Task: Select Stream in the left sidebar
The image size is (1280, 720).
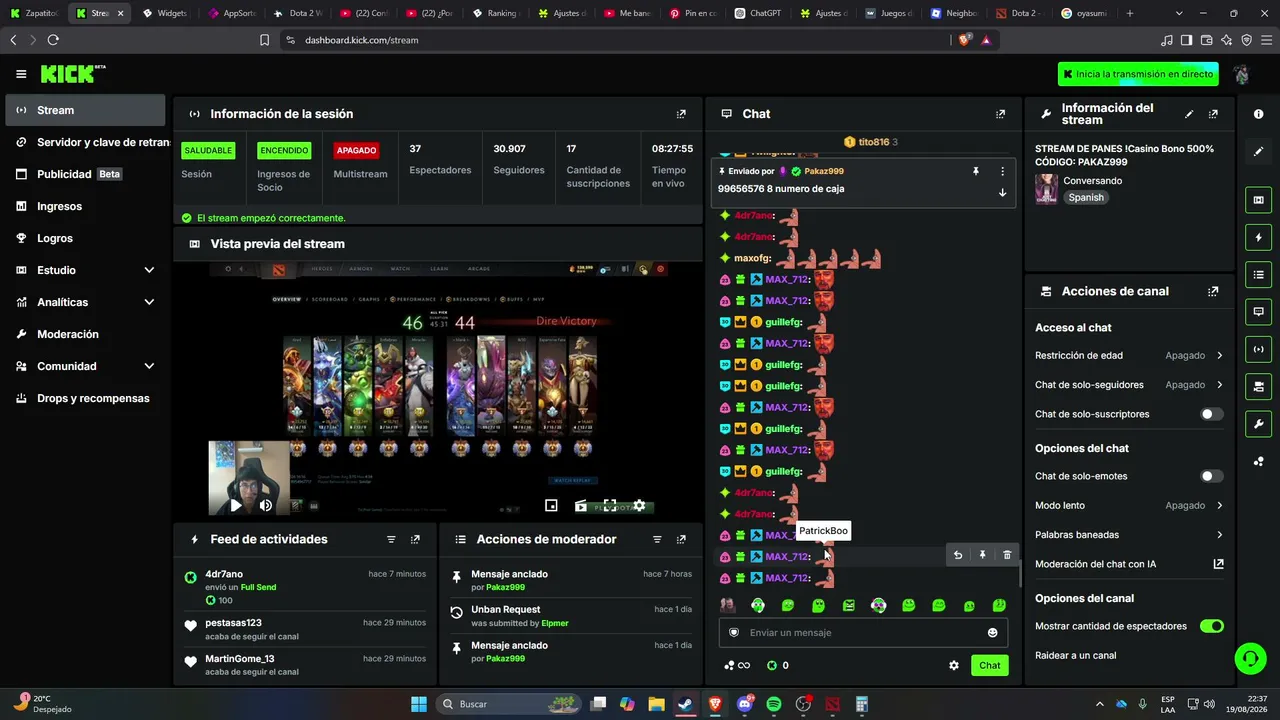Action: tap(86, 110)
